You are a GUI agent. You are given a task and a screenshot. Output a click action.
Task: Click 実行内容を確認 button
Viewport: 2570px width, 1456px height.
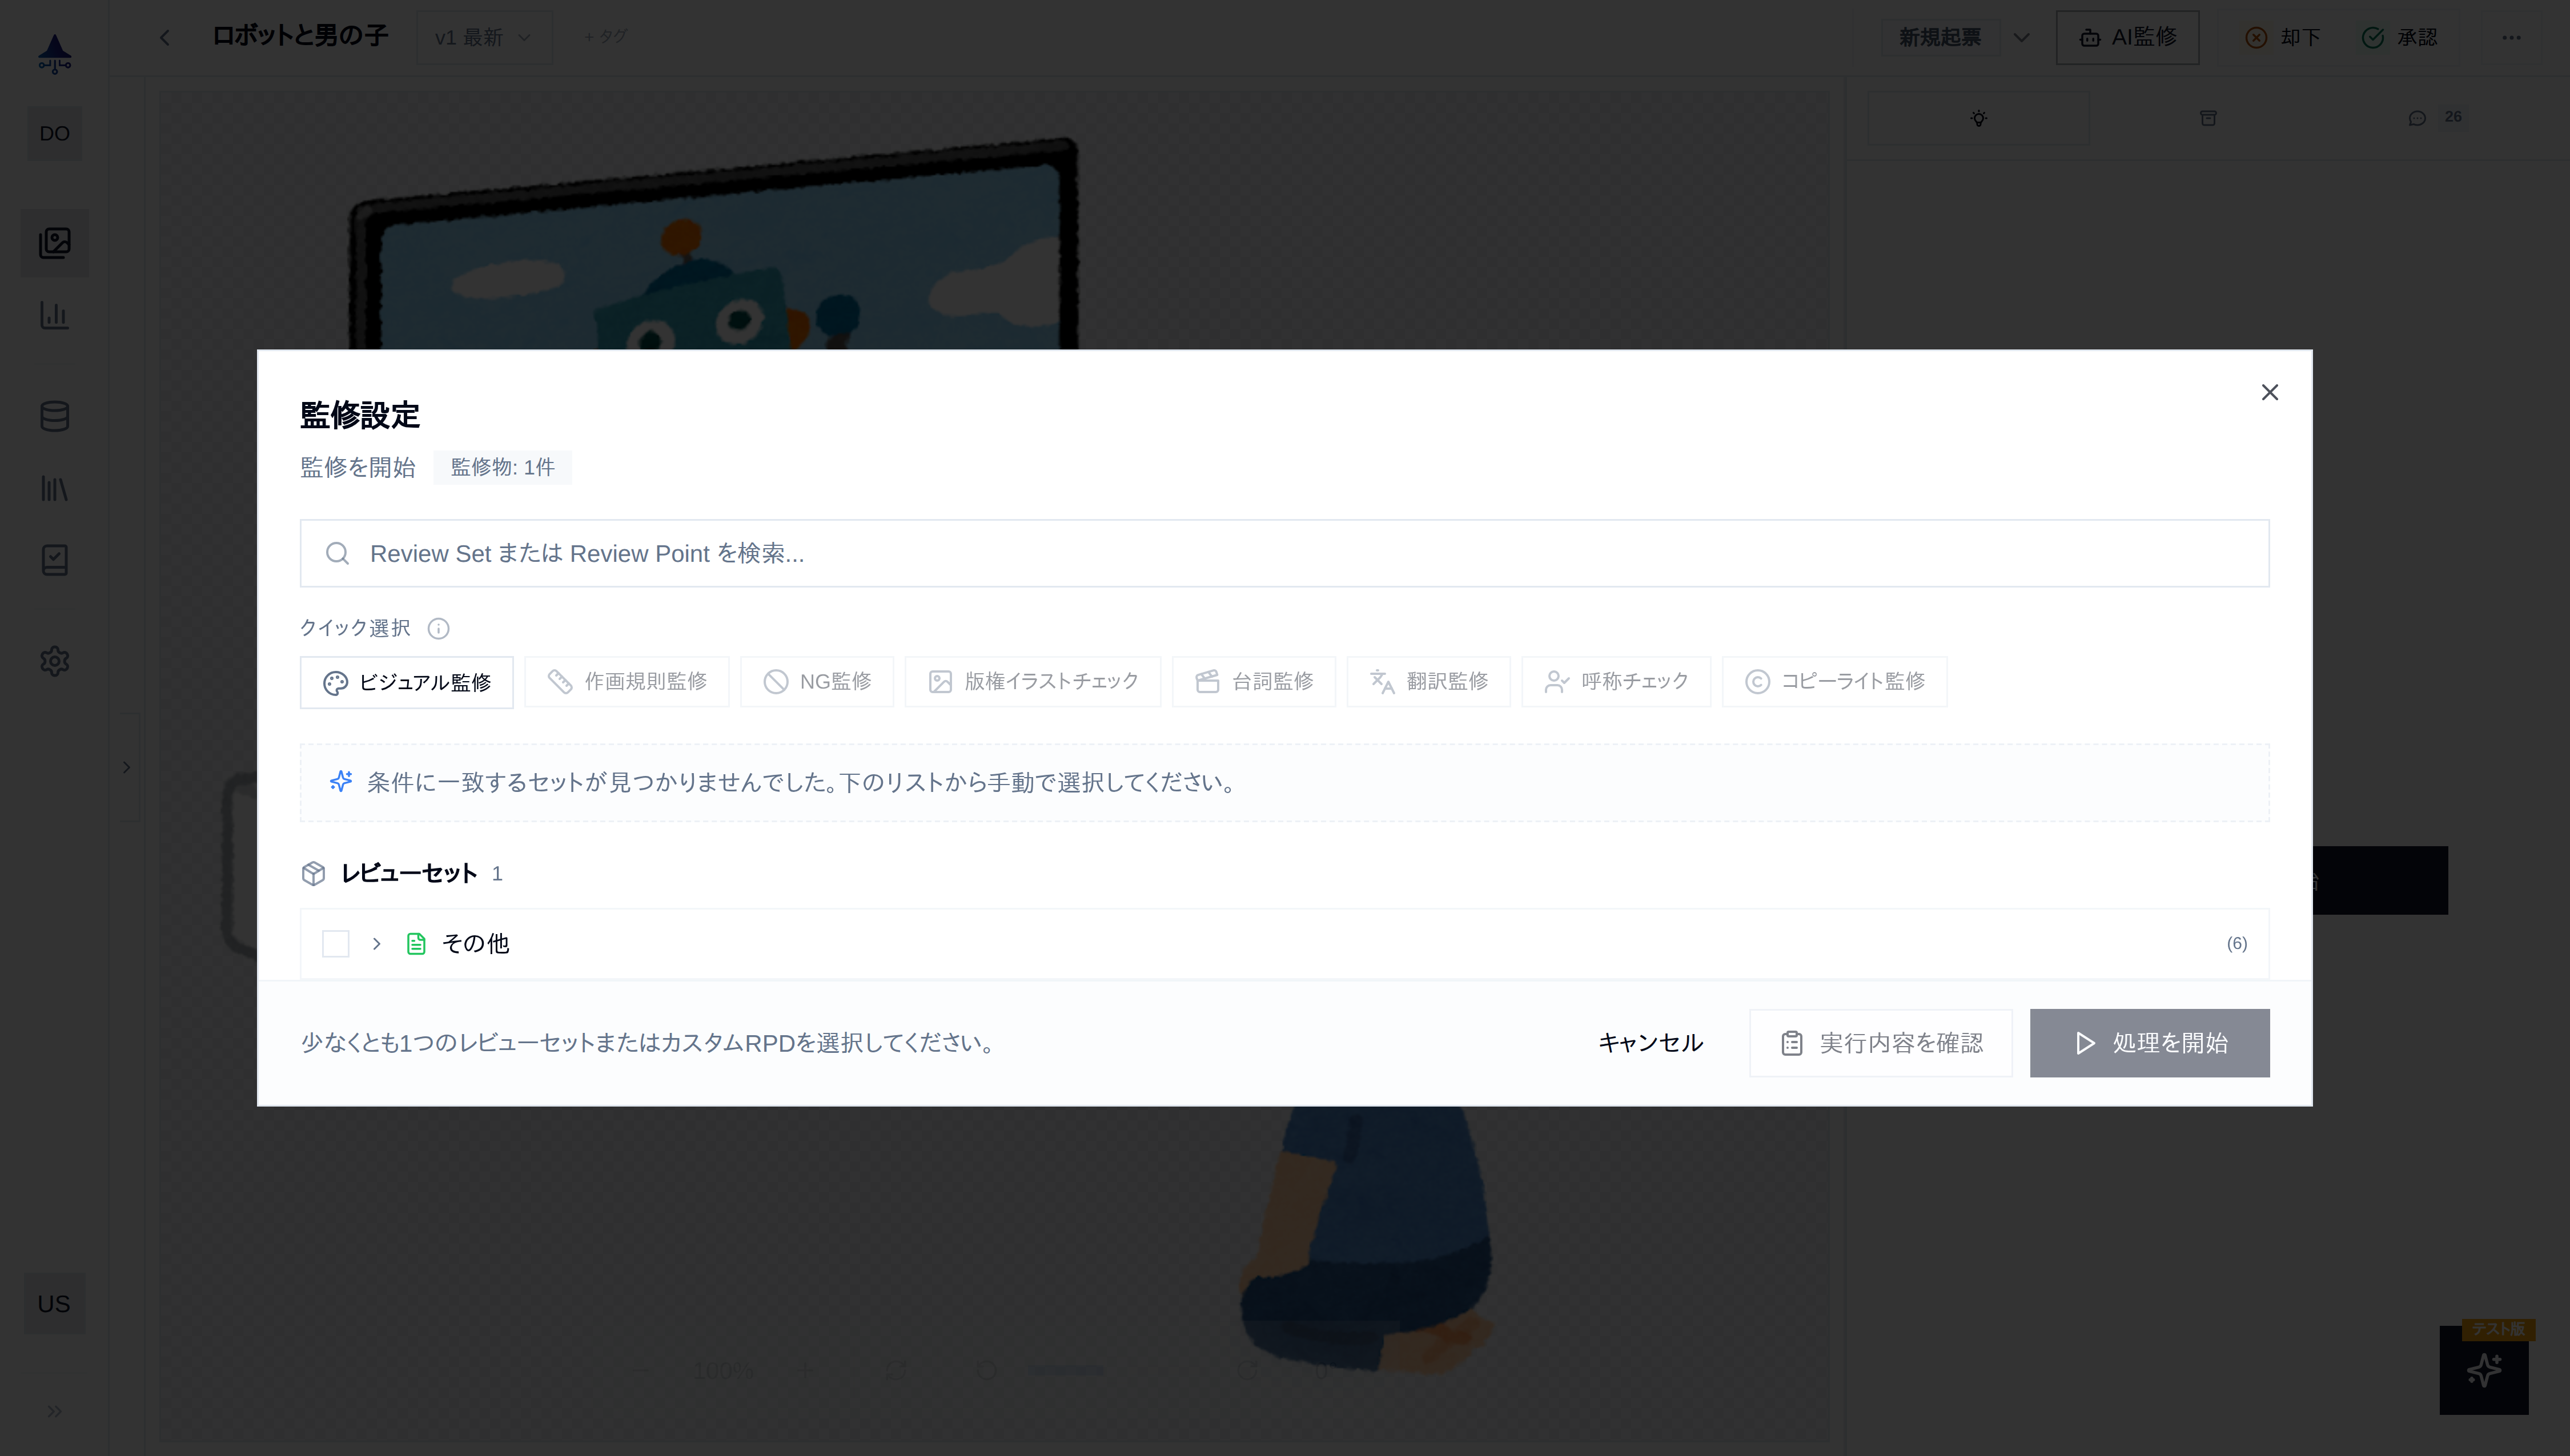click(1881, 1042)
